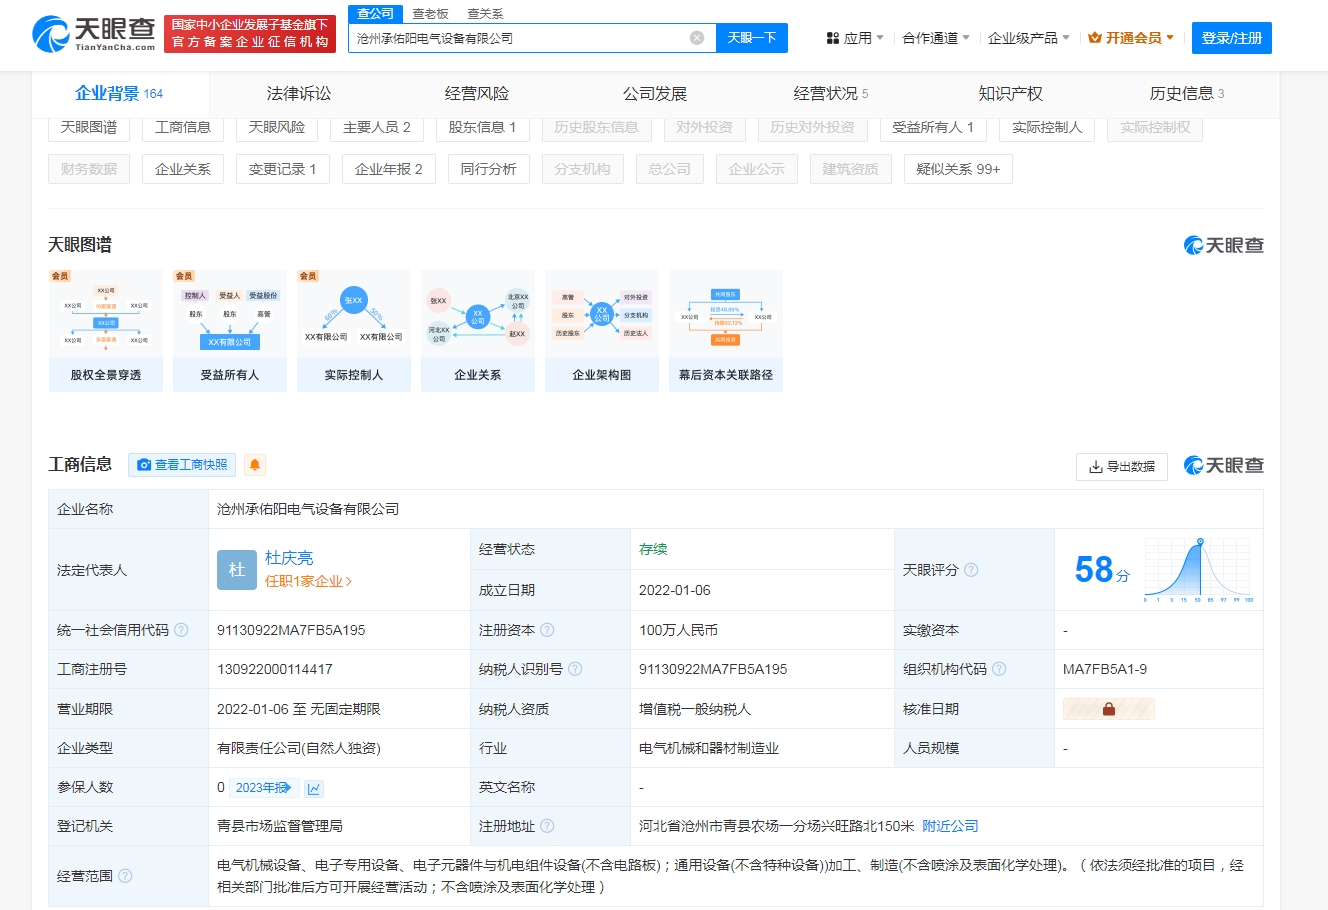This screenshot has height=910, width=1328.
Task: Click the locked 核准日期 icon
Action: 1108,709
